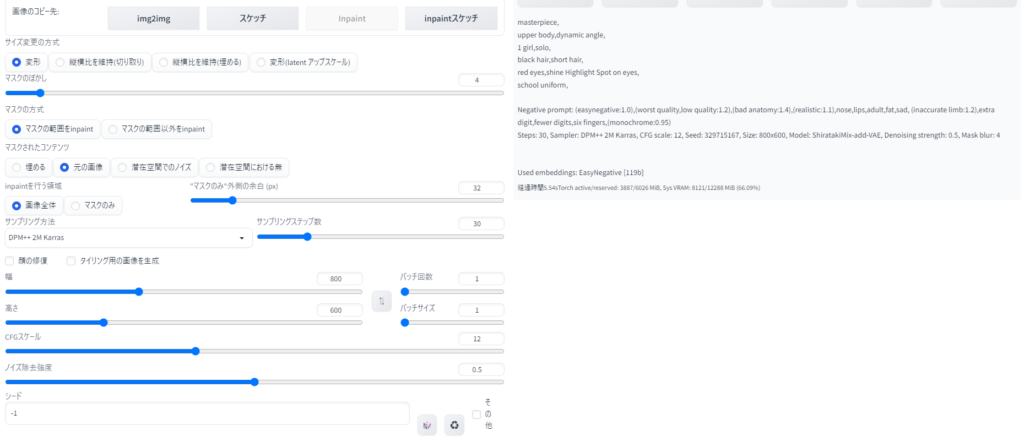The height and width of the screenshot is (442, 1024).
Task: Tick タイリング用の画像を生成 checkbox
Action: tap(71, 260)
